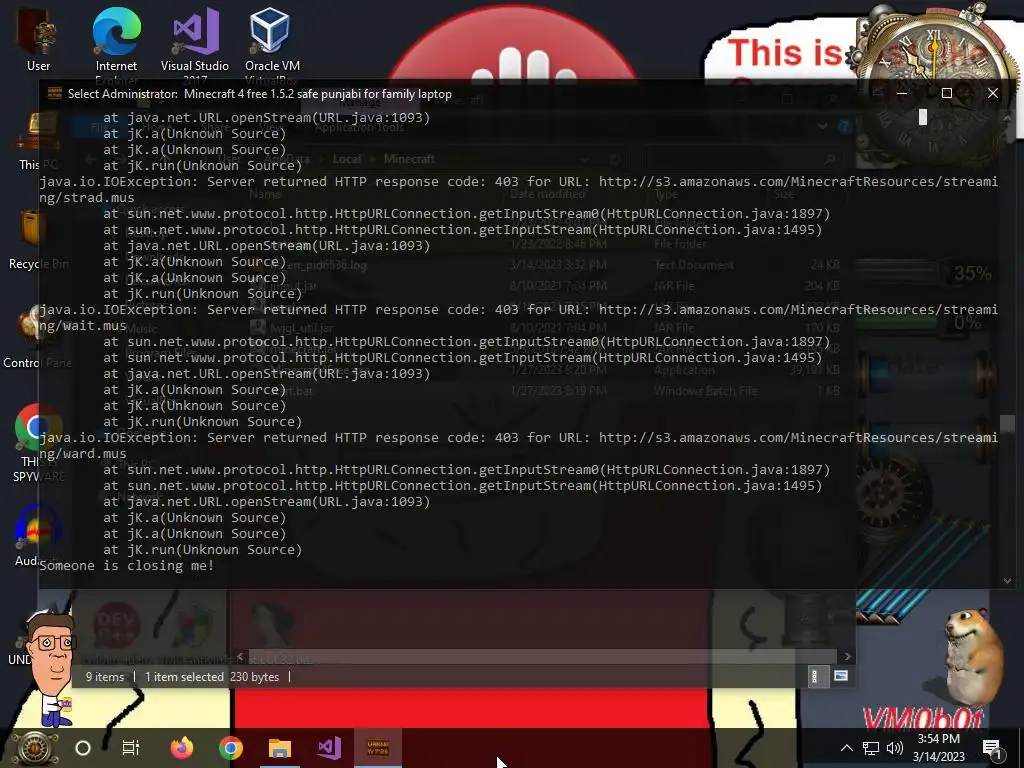Launch Google Chrome from the taskbar
Image resolution: width=1024 pixels, height=768 pixels.
(x=231, y=748)
